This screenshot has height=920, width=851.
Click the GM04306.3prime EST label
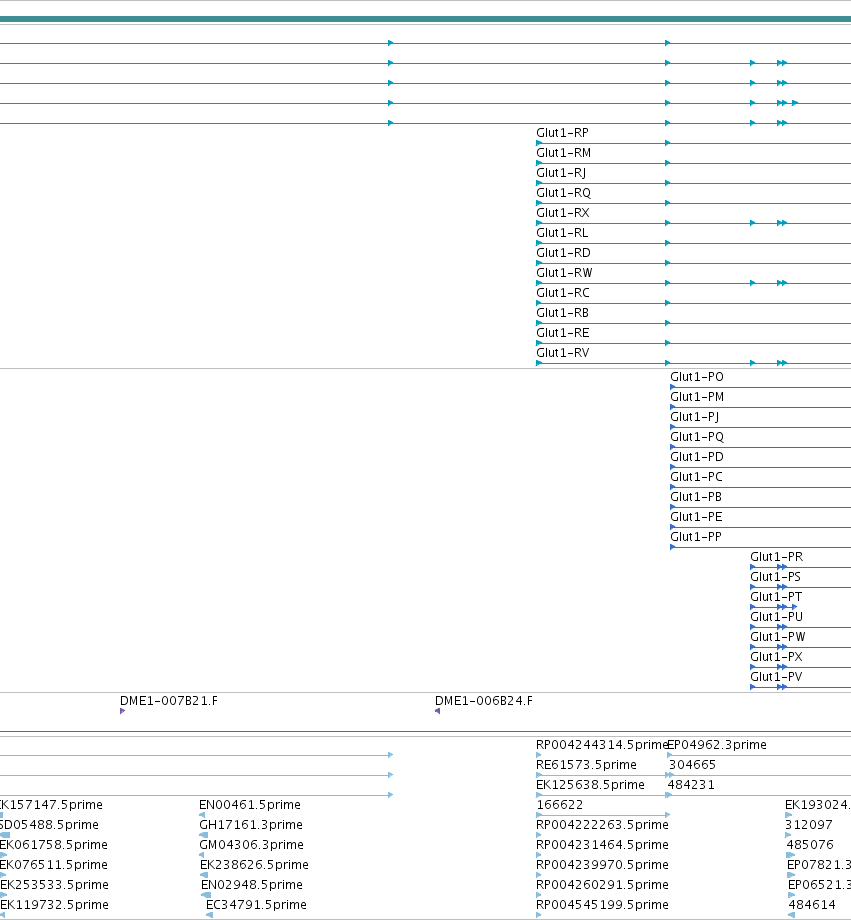pyautogui.click(x=252, y=844)
